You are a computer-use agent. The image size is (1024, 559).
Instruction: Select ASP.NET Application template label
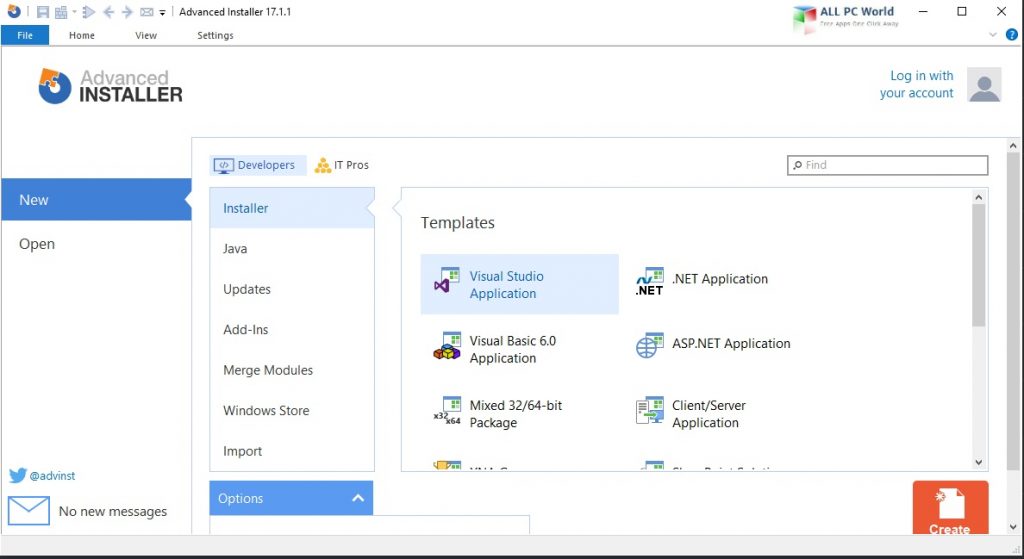tap(731, 343)
